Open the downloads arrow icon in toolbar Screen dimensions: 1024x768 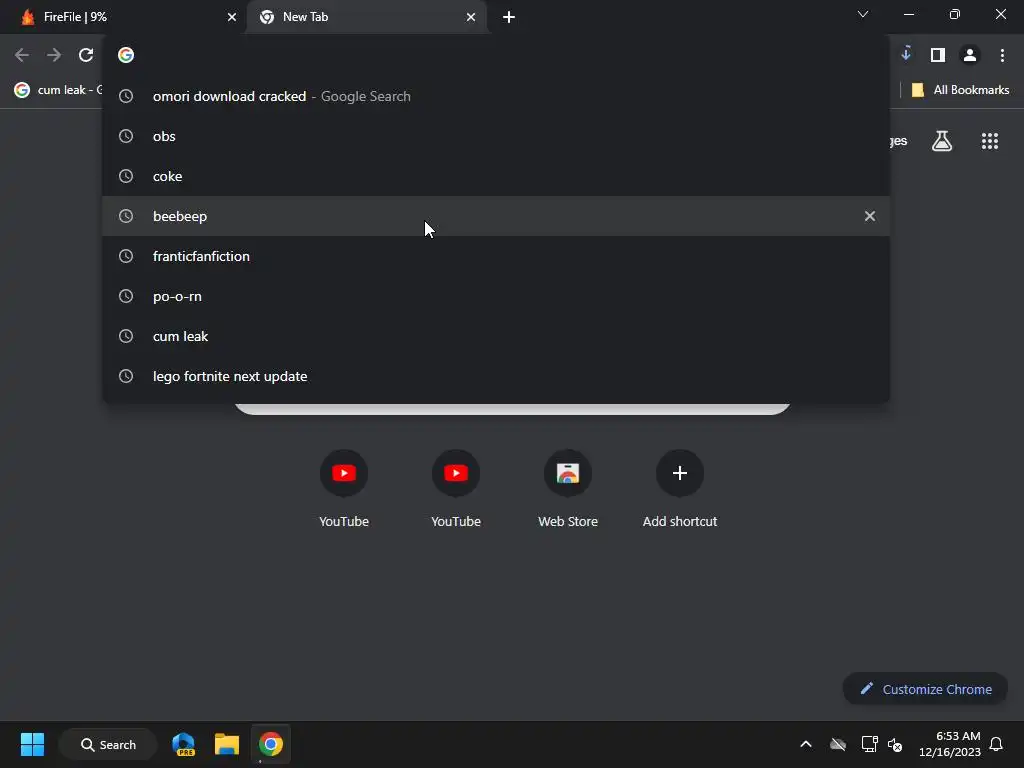(906, 54)
